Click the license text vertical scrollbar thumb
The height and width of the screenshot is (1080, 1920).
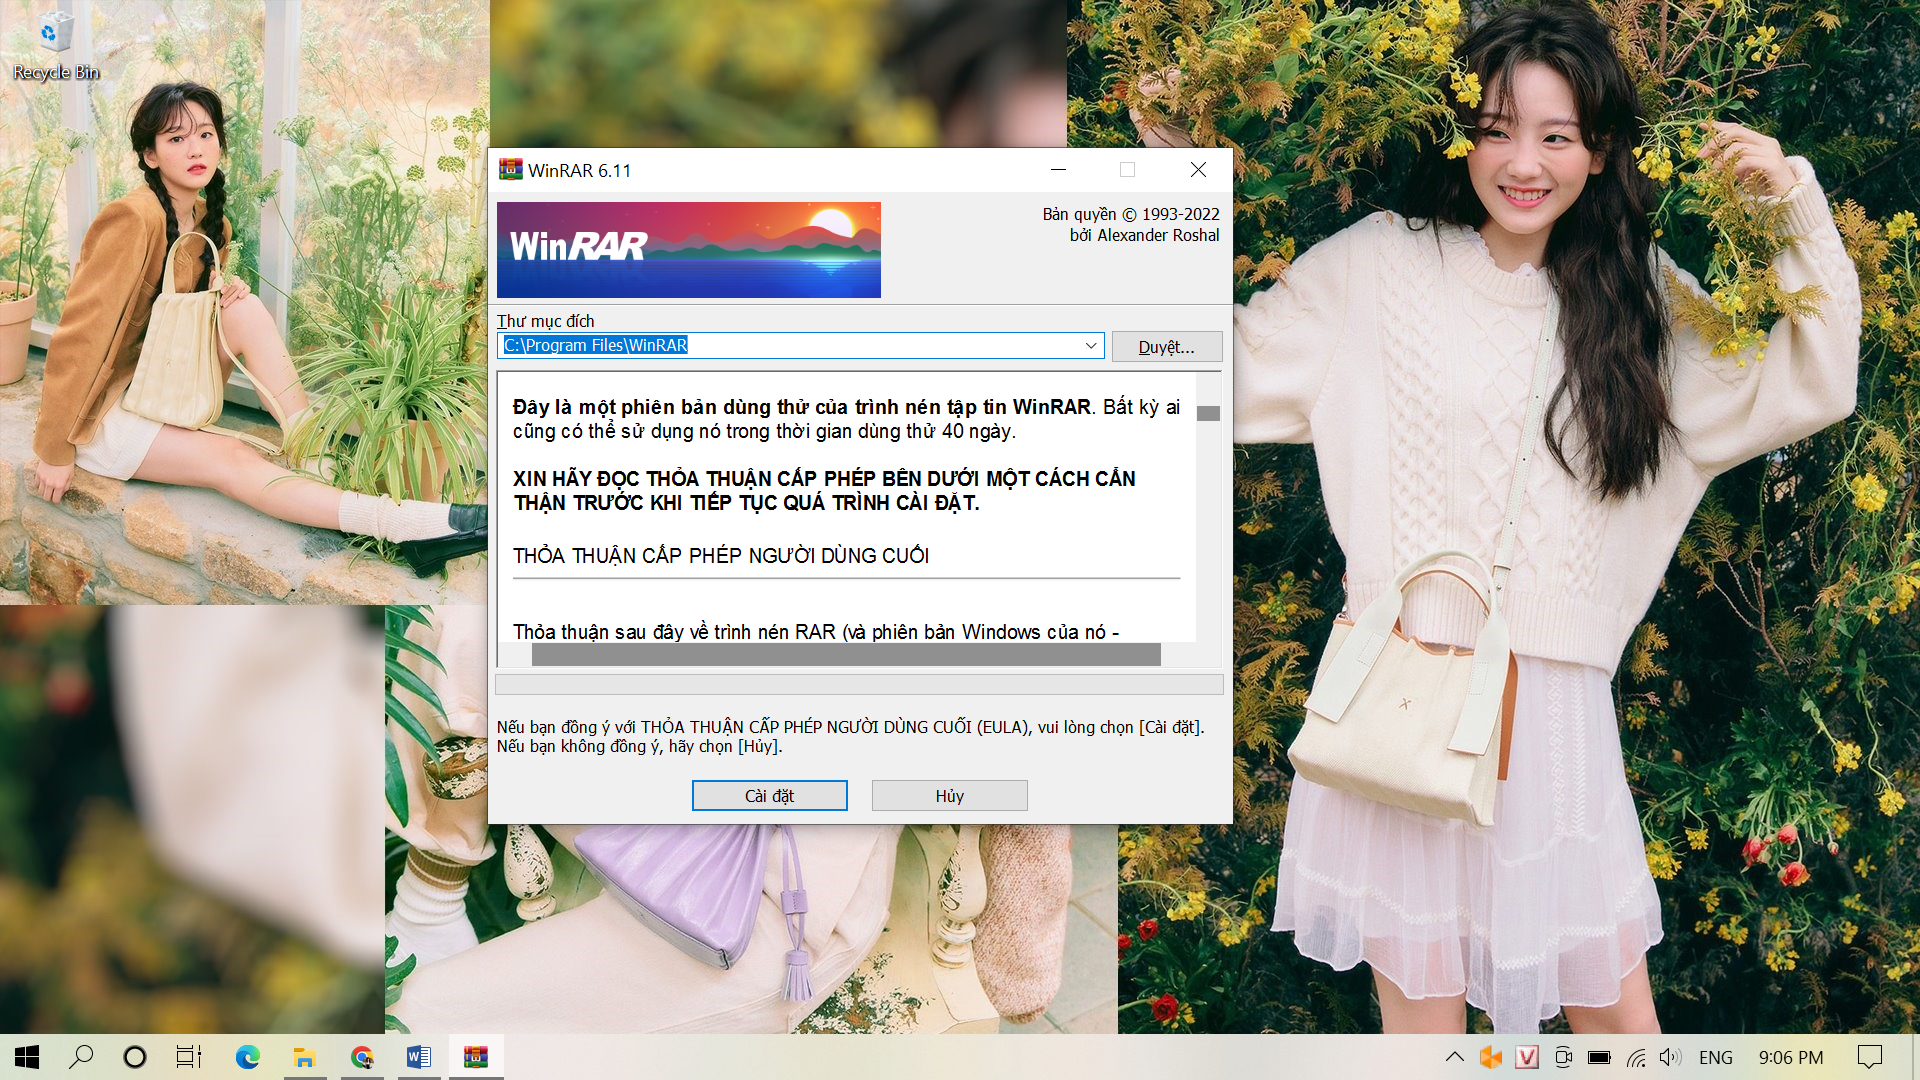[x=1208, y=413]
